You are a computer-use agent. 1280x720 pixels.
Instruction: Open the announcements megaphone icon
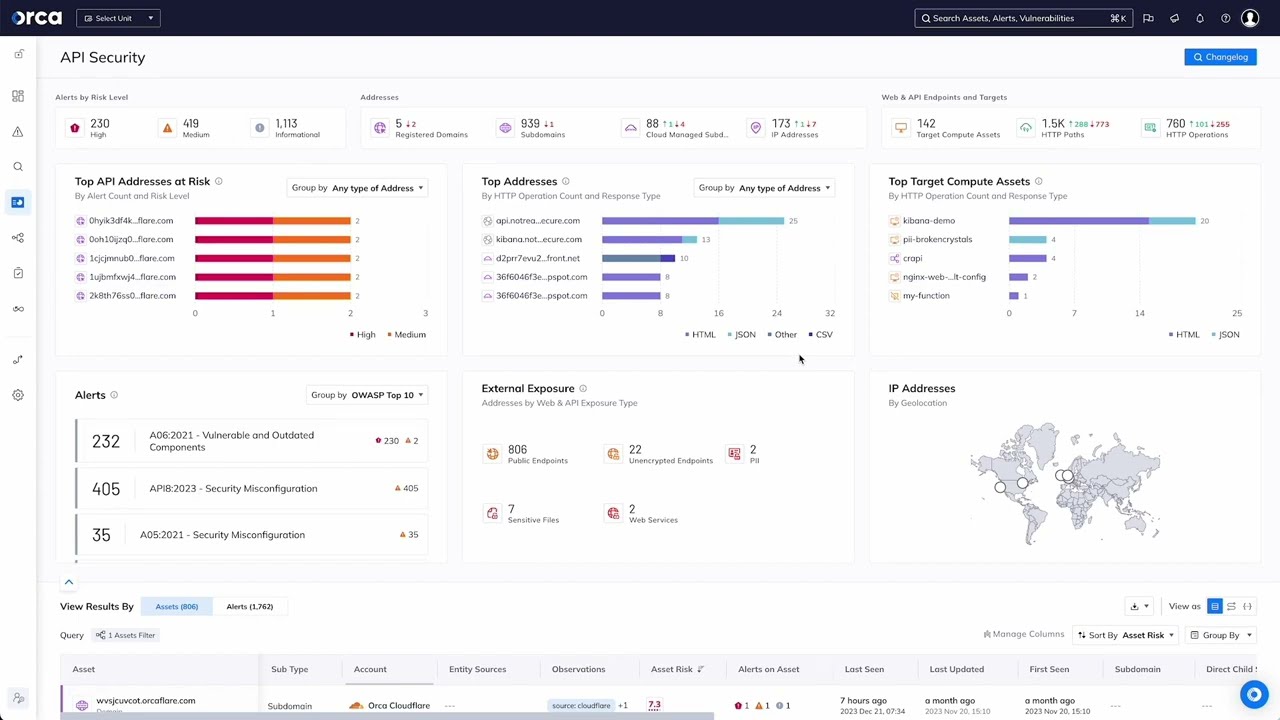[x=1174, y=18]
